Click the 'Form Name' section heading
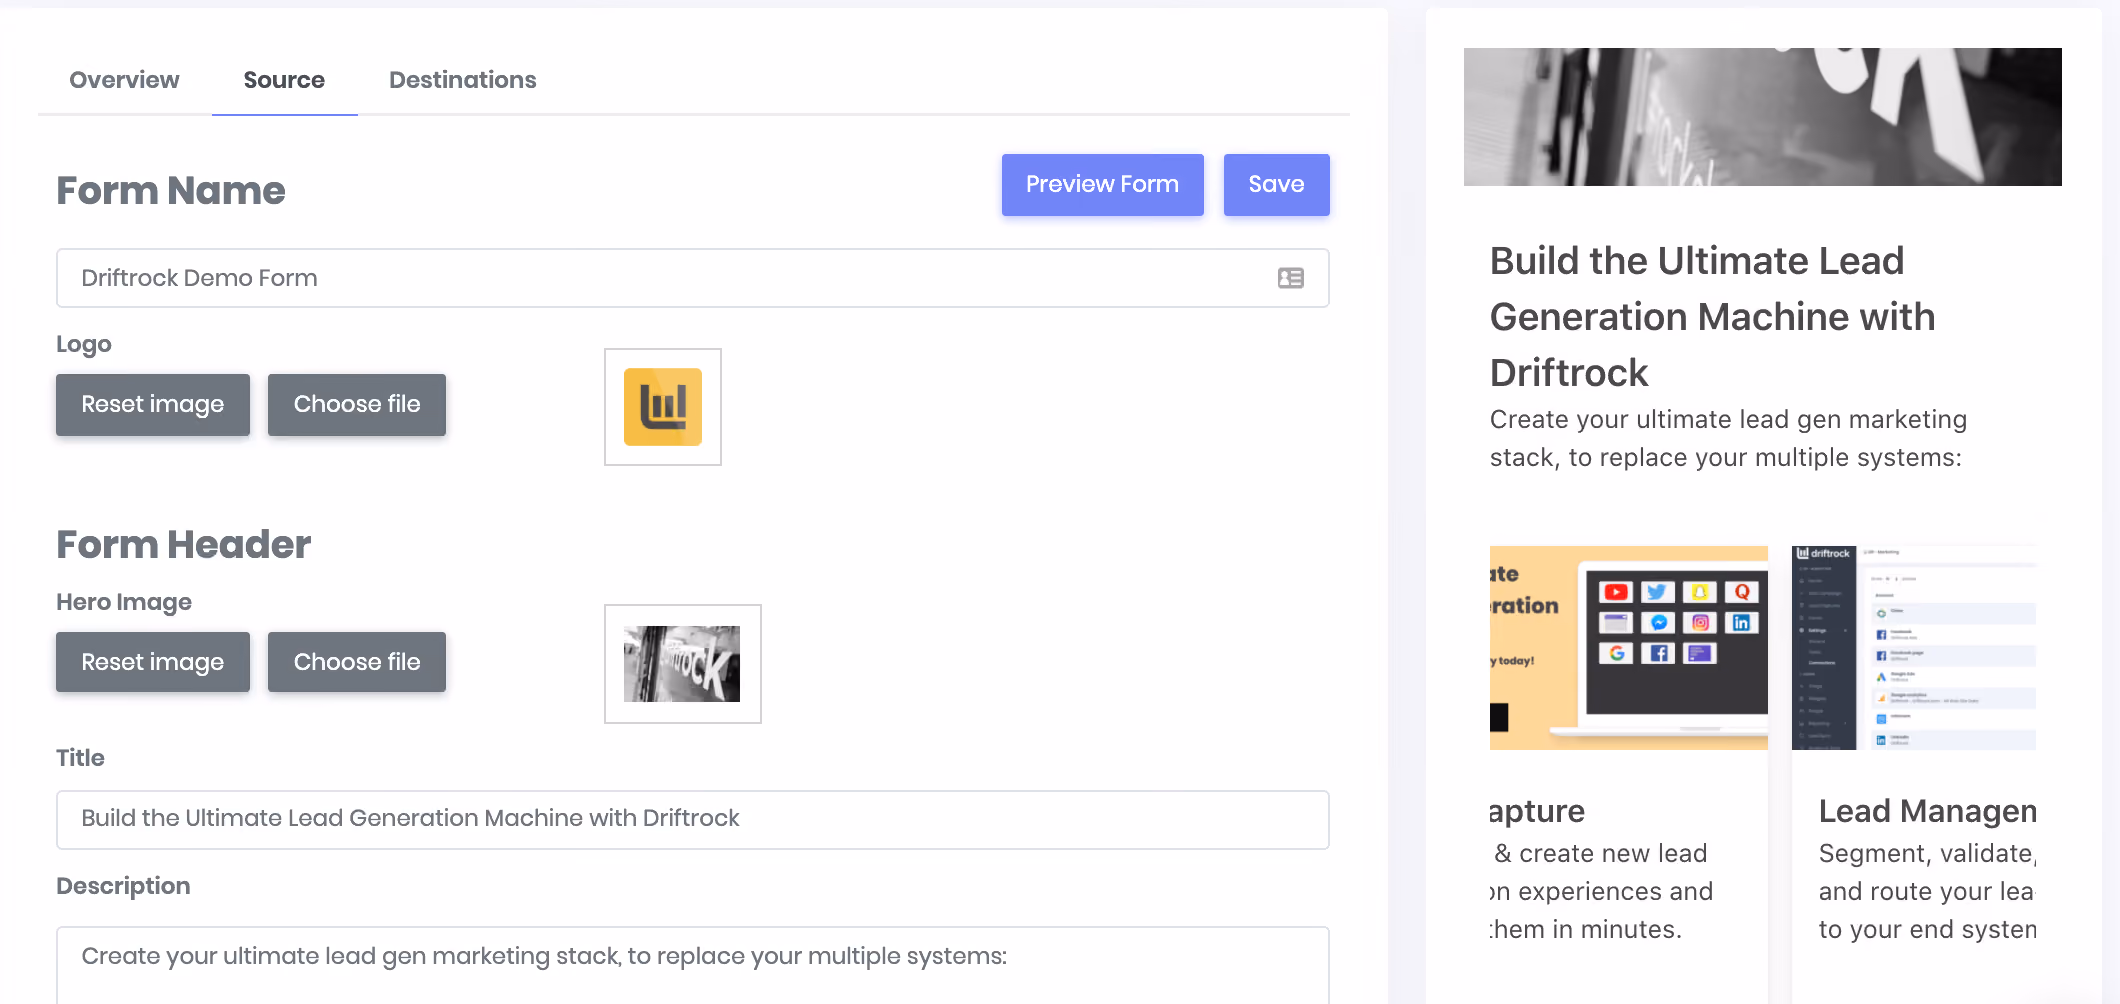The image size is (2120, 1004). point(171,191)
